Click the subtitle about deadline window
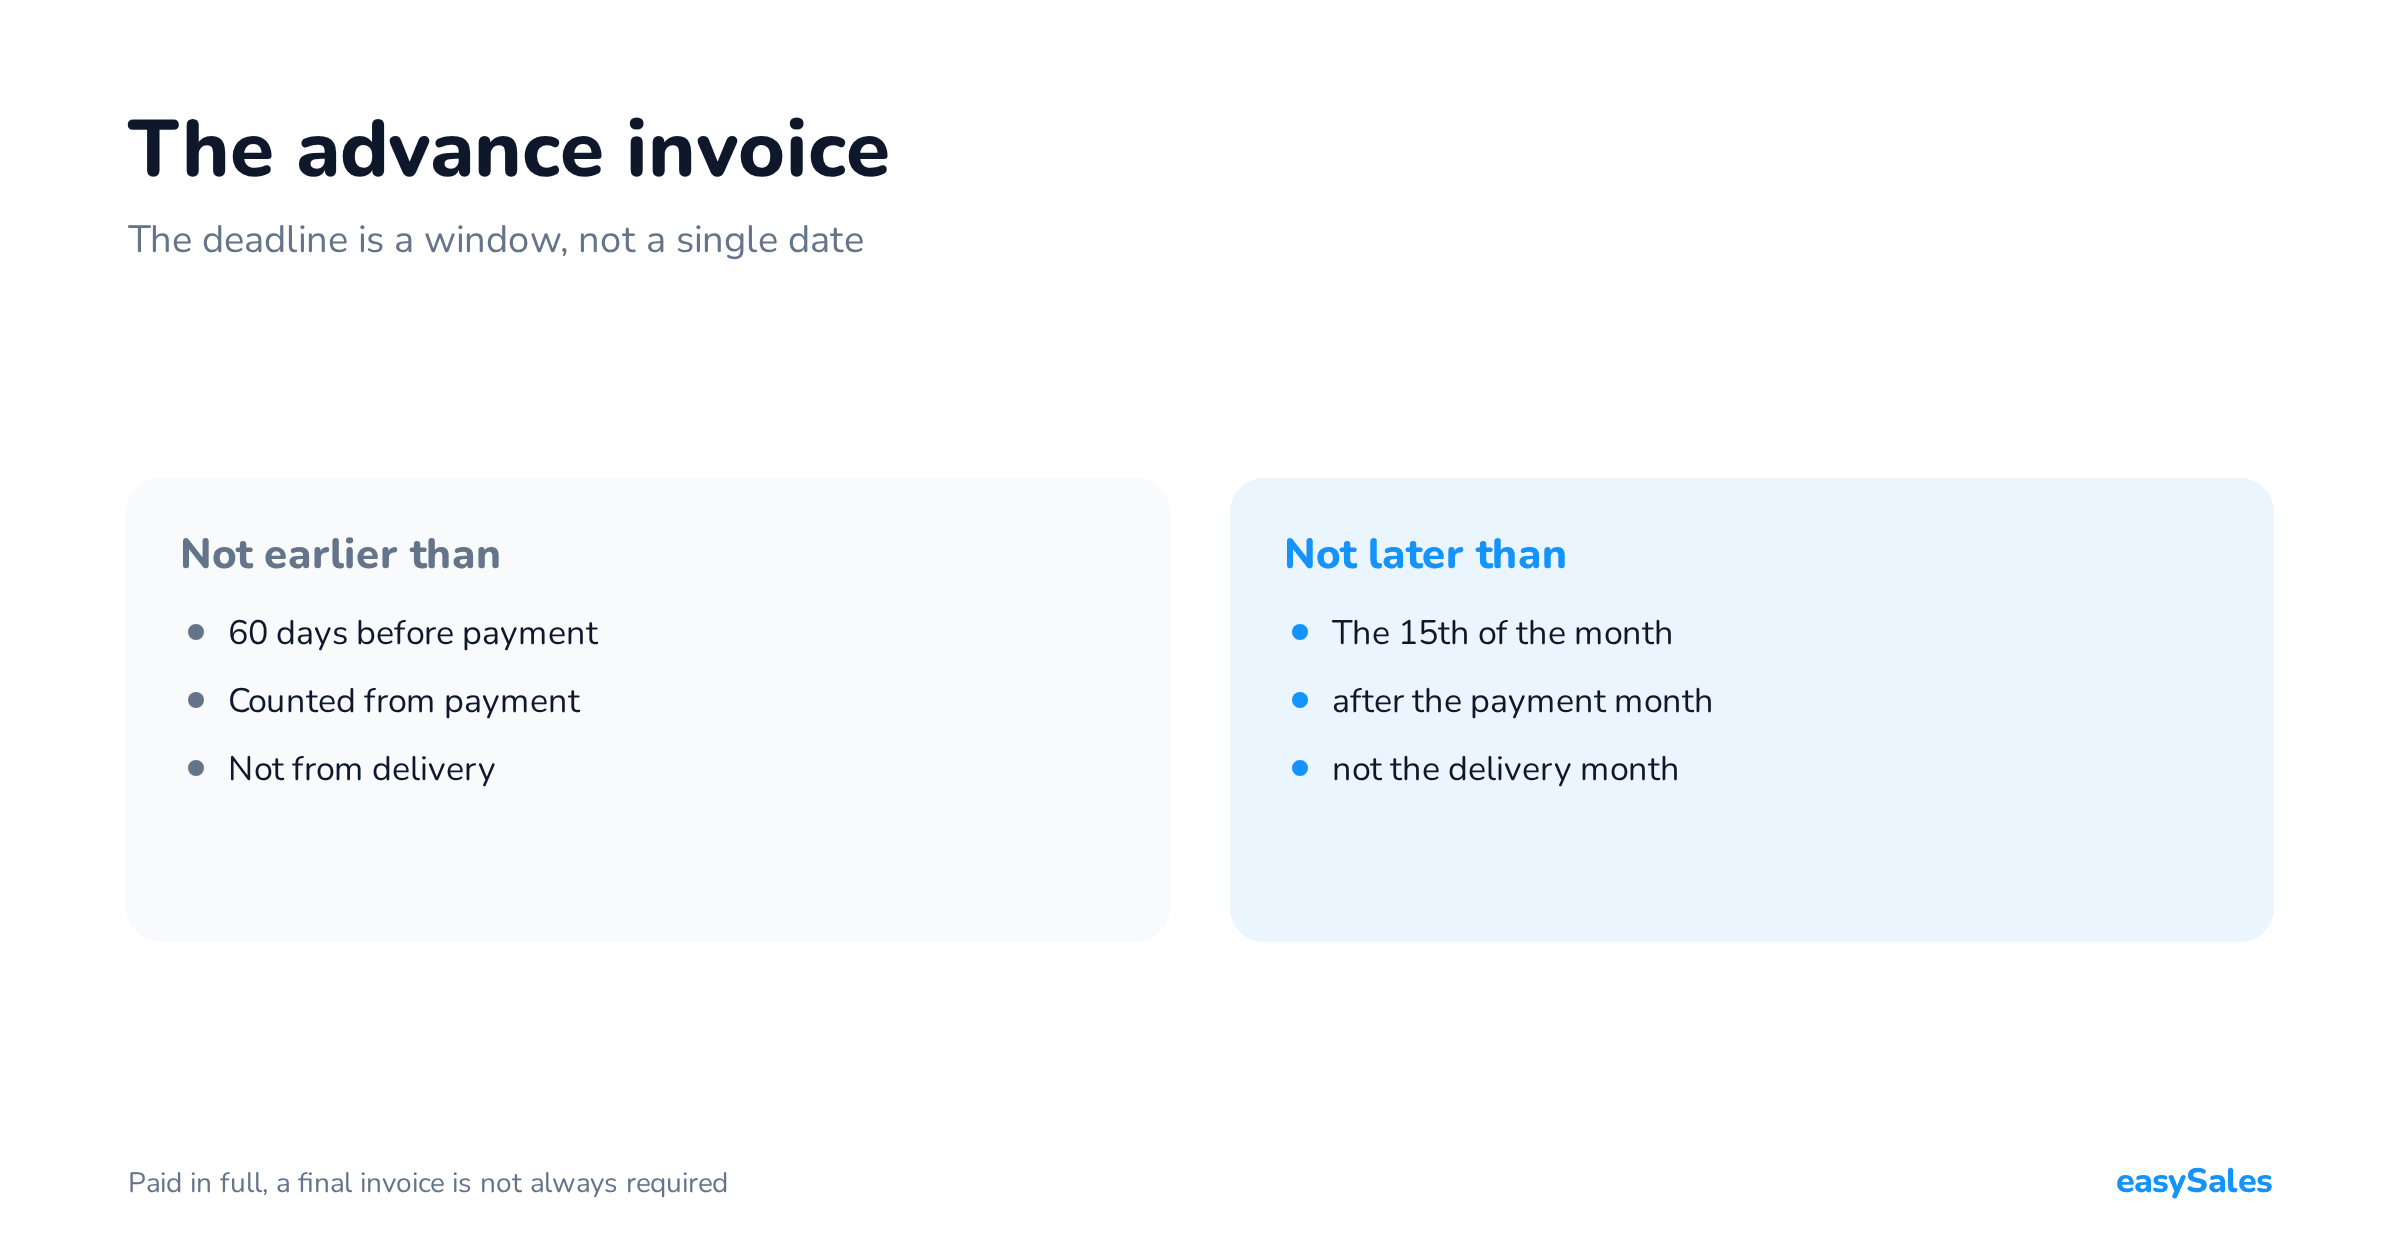Screen dimensions: 2400x1260 coord(495,240)
